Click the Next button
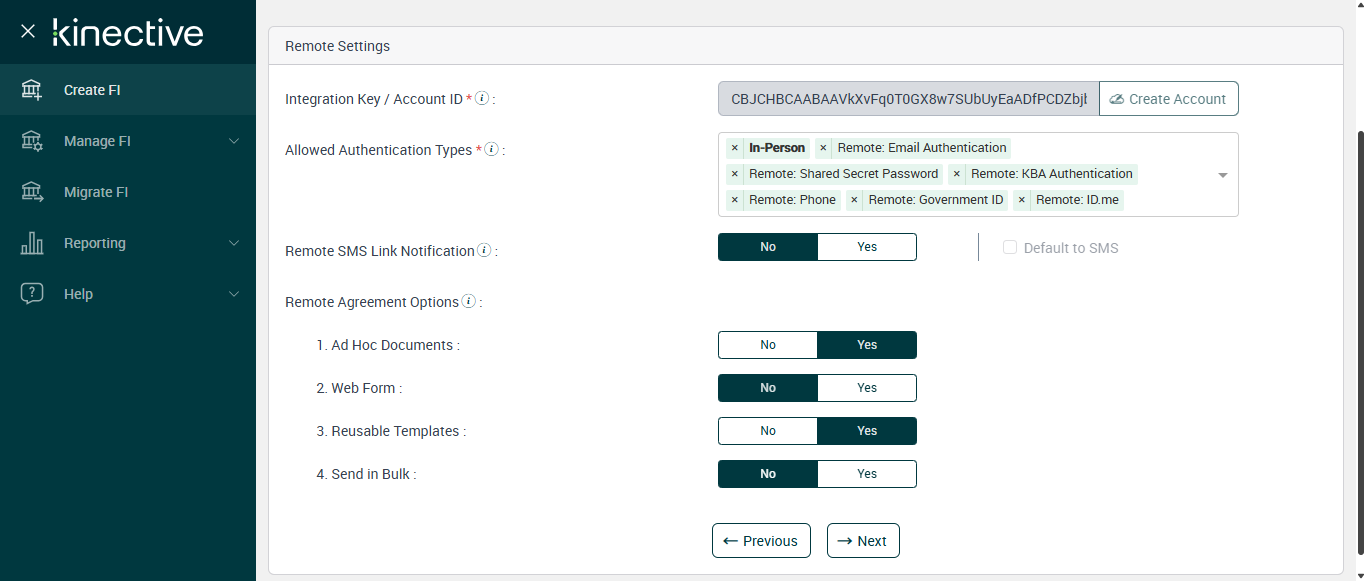1366x581 pixels. coord(862,541)
